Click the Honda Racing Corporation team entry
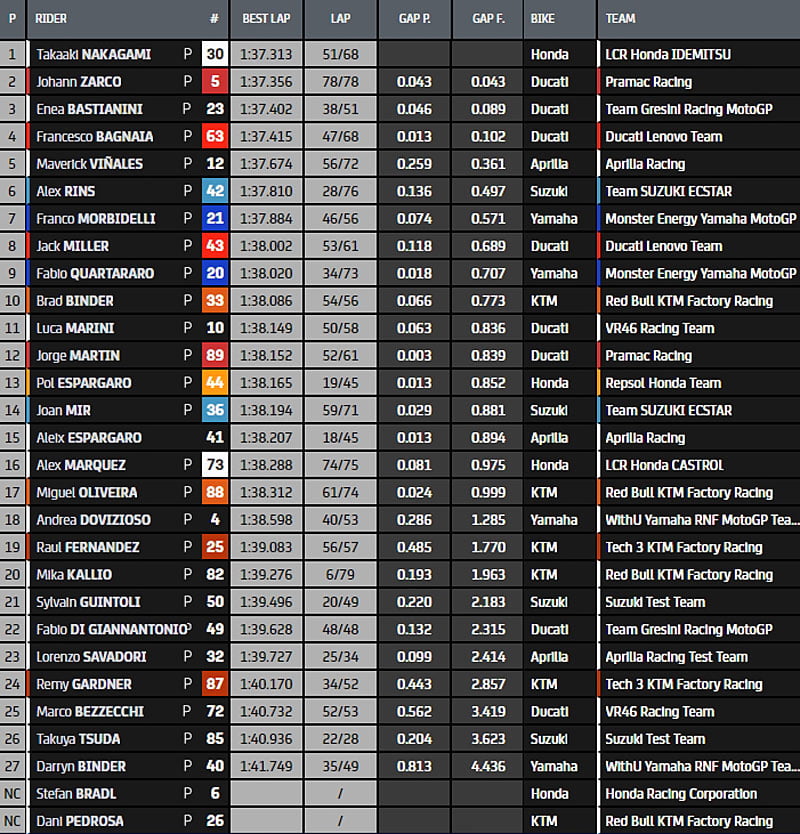 pyautogui.click(x=681, y=794)
